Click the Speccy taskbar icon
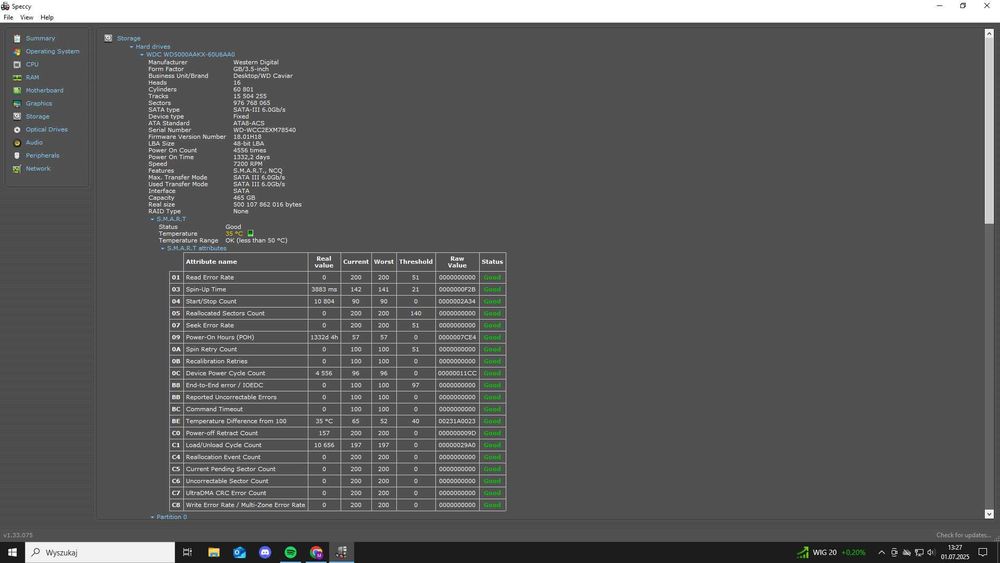Screen dimensions: 1000x563 click(x=342, y=552)
